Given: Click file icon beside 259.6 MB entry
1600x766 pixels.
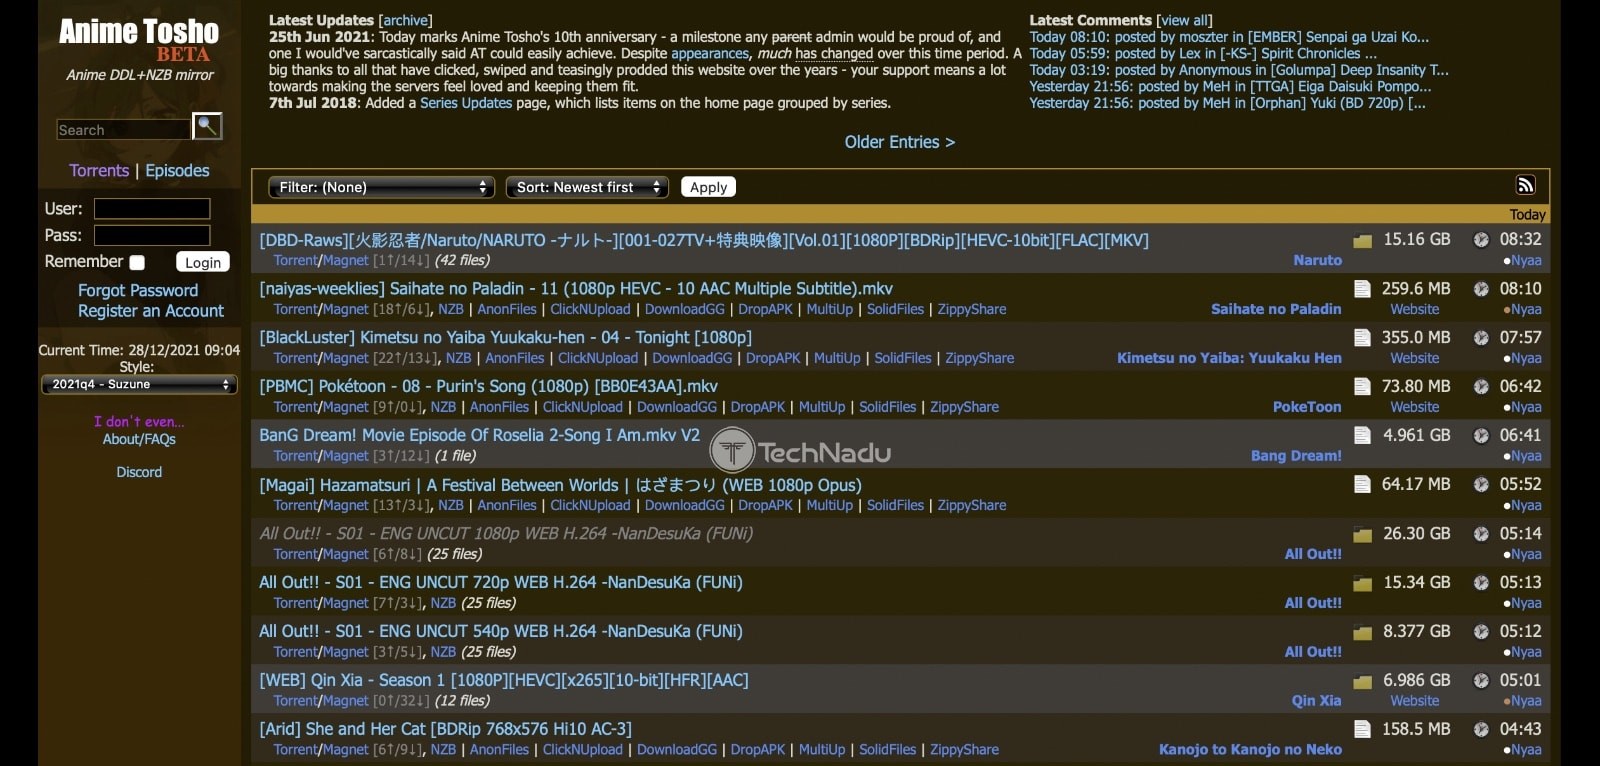Looking at the screenshot, I should [1361, 289].
